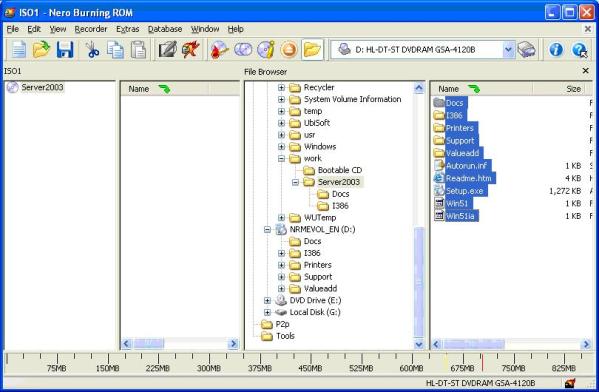
Task: Click the context Help question icon
Action: pos(579,50)
